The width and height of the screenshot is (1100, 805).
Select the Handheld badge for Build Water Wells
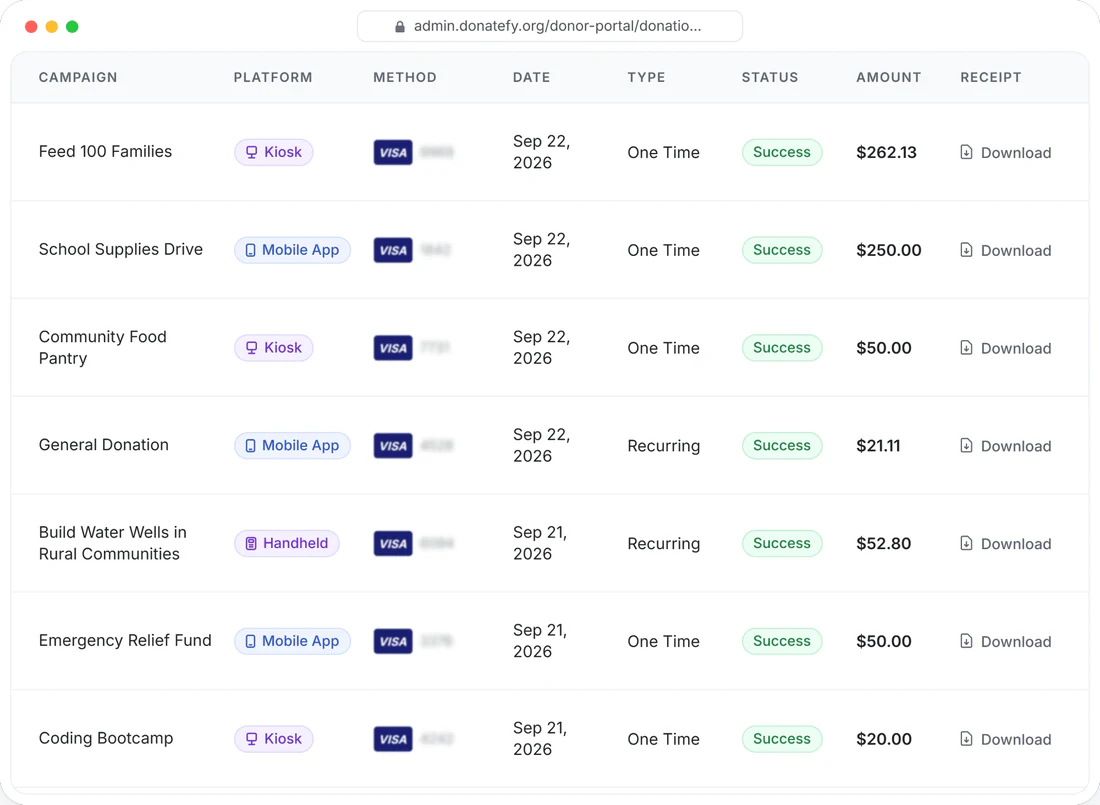tap(287, 543)
